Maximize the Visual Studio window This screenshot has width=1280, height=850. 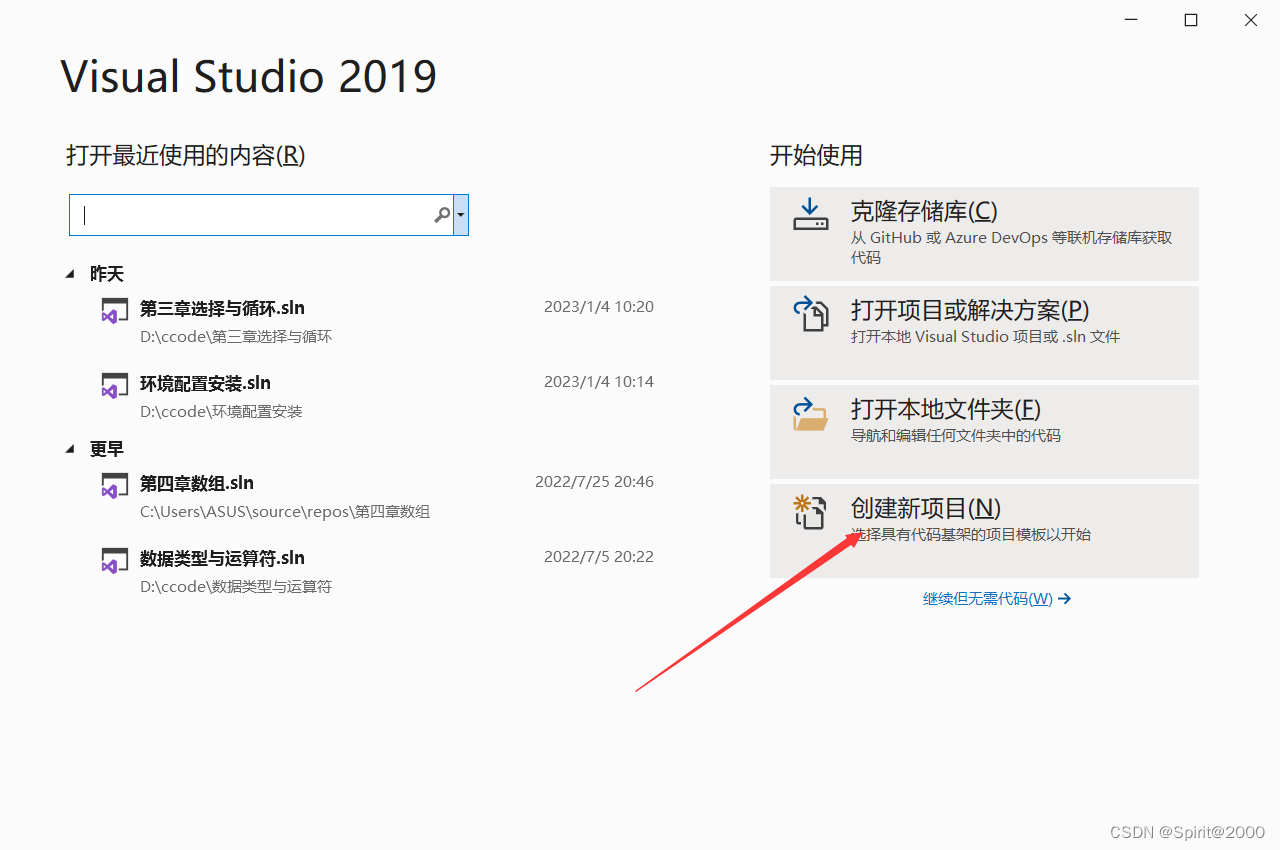pyautogui.click(x=1191, y=20)
